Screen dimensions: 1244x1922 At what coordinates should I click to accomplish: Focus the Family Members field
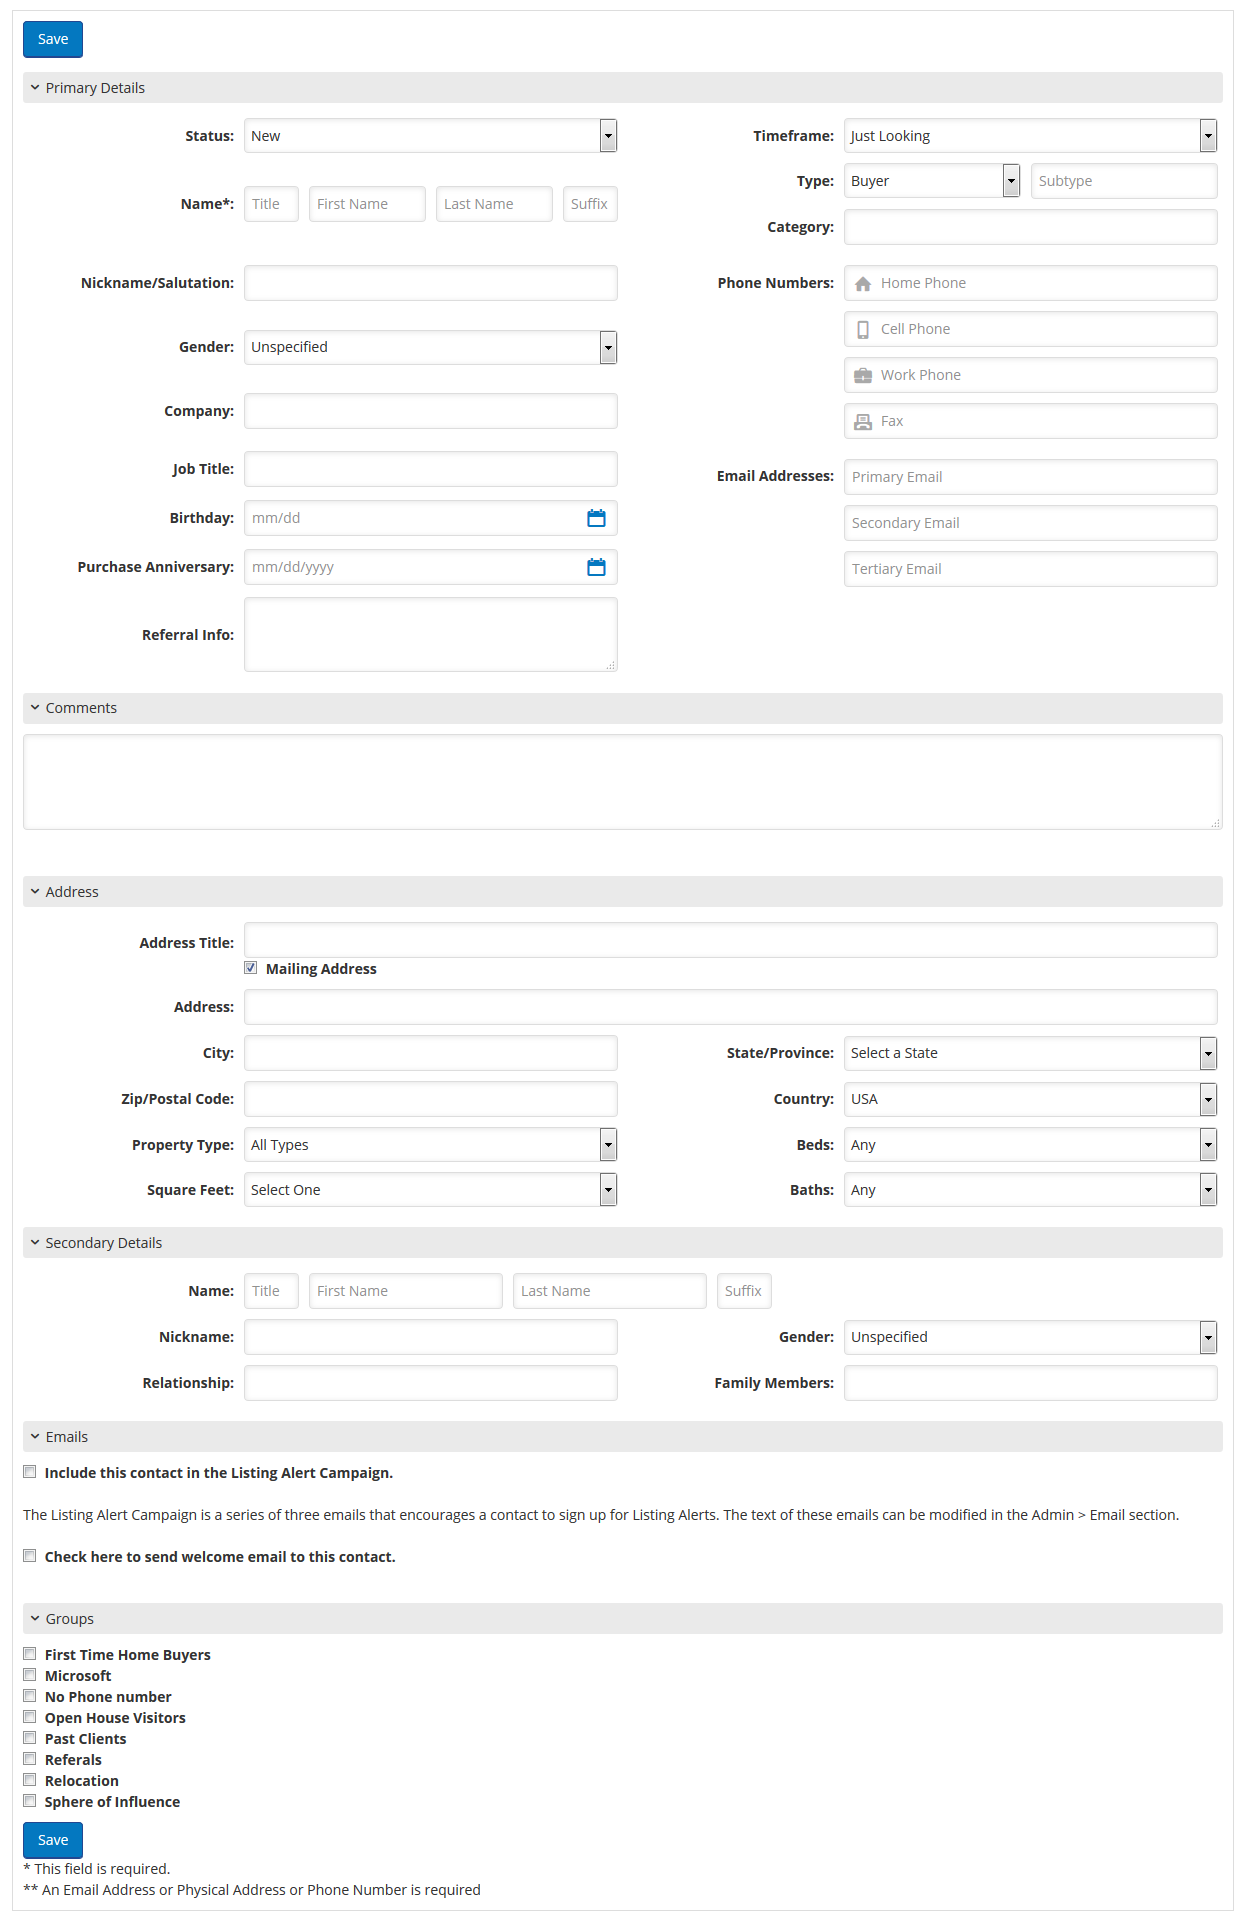click(1031, 1383)
